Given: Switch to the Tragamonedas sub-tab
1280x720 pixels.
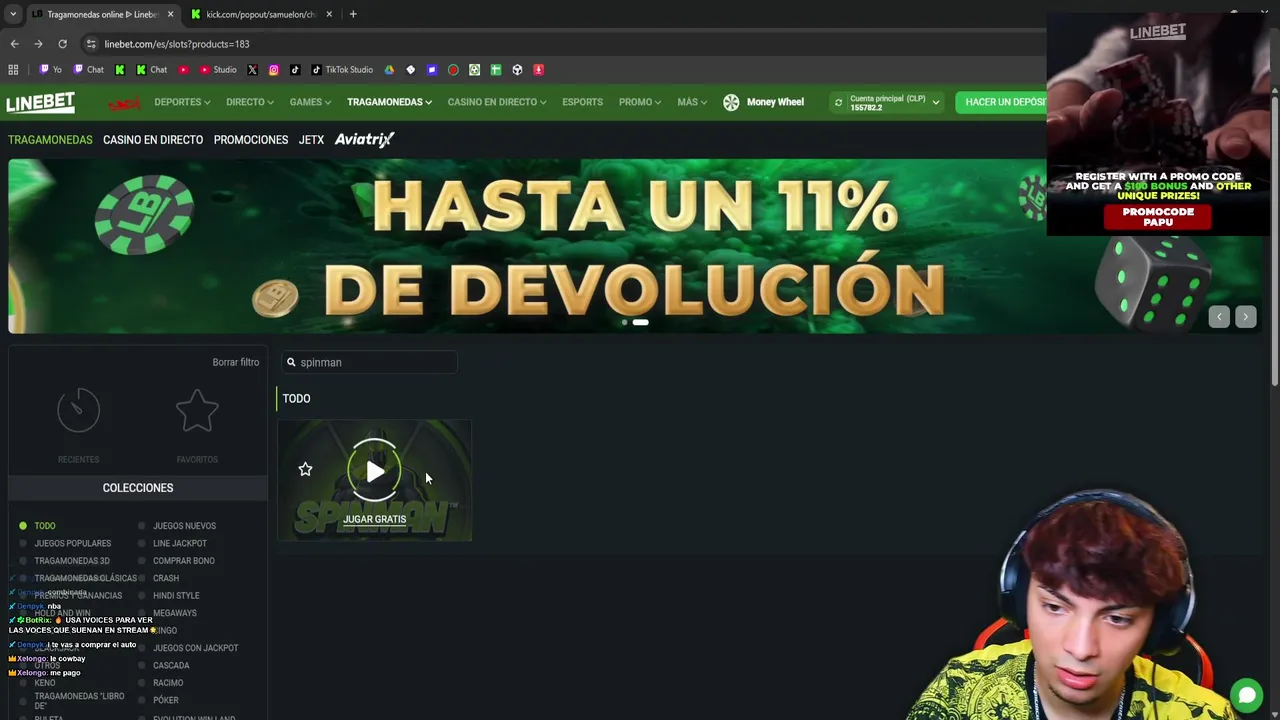Looking at the screenshot, I should click(50, 140).
